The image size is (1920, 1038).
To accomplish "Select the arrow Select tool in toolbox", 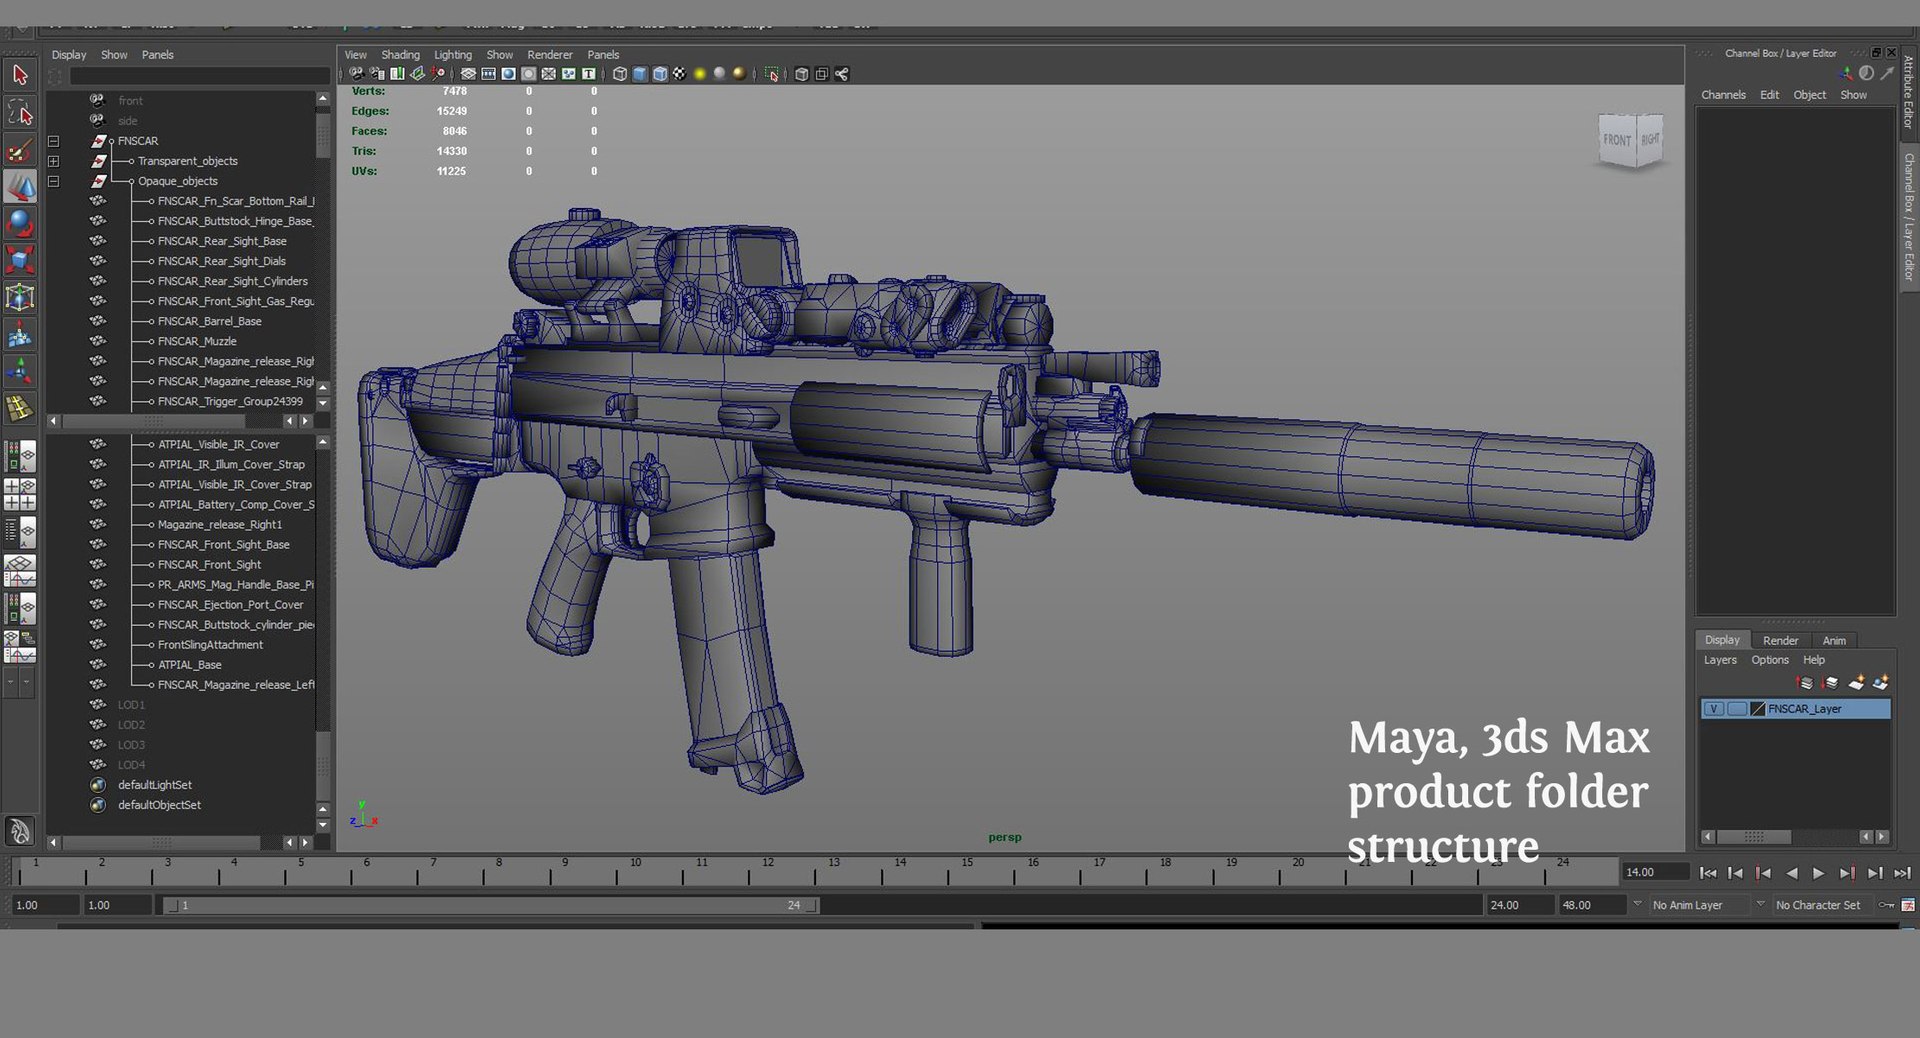I will pyautogui.click(x=20, y=74).
